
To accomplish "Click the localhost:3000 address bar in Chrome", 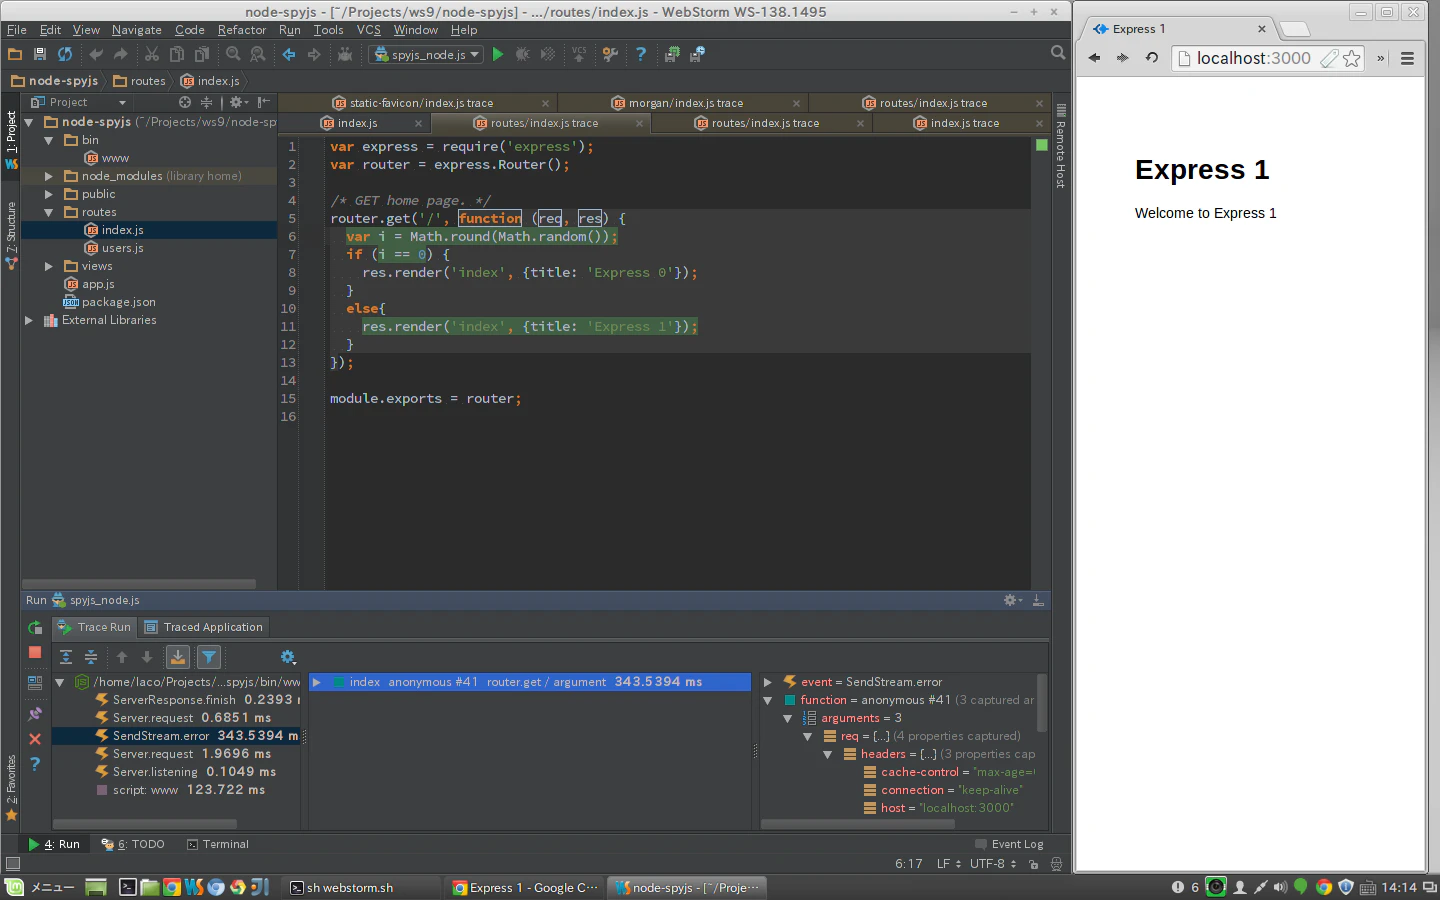I will pos(1254,58).
